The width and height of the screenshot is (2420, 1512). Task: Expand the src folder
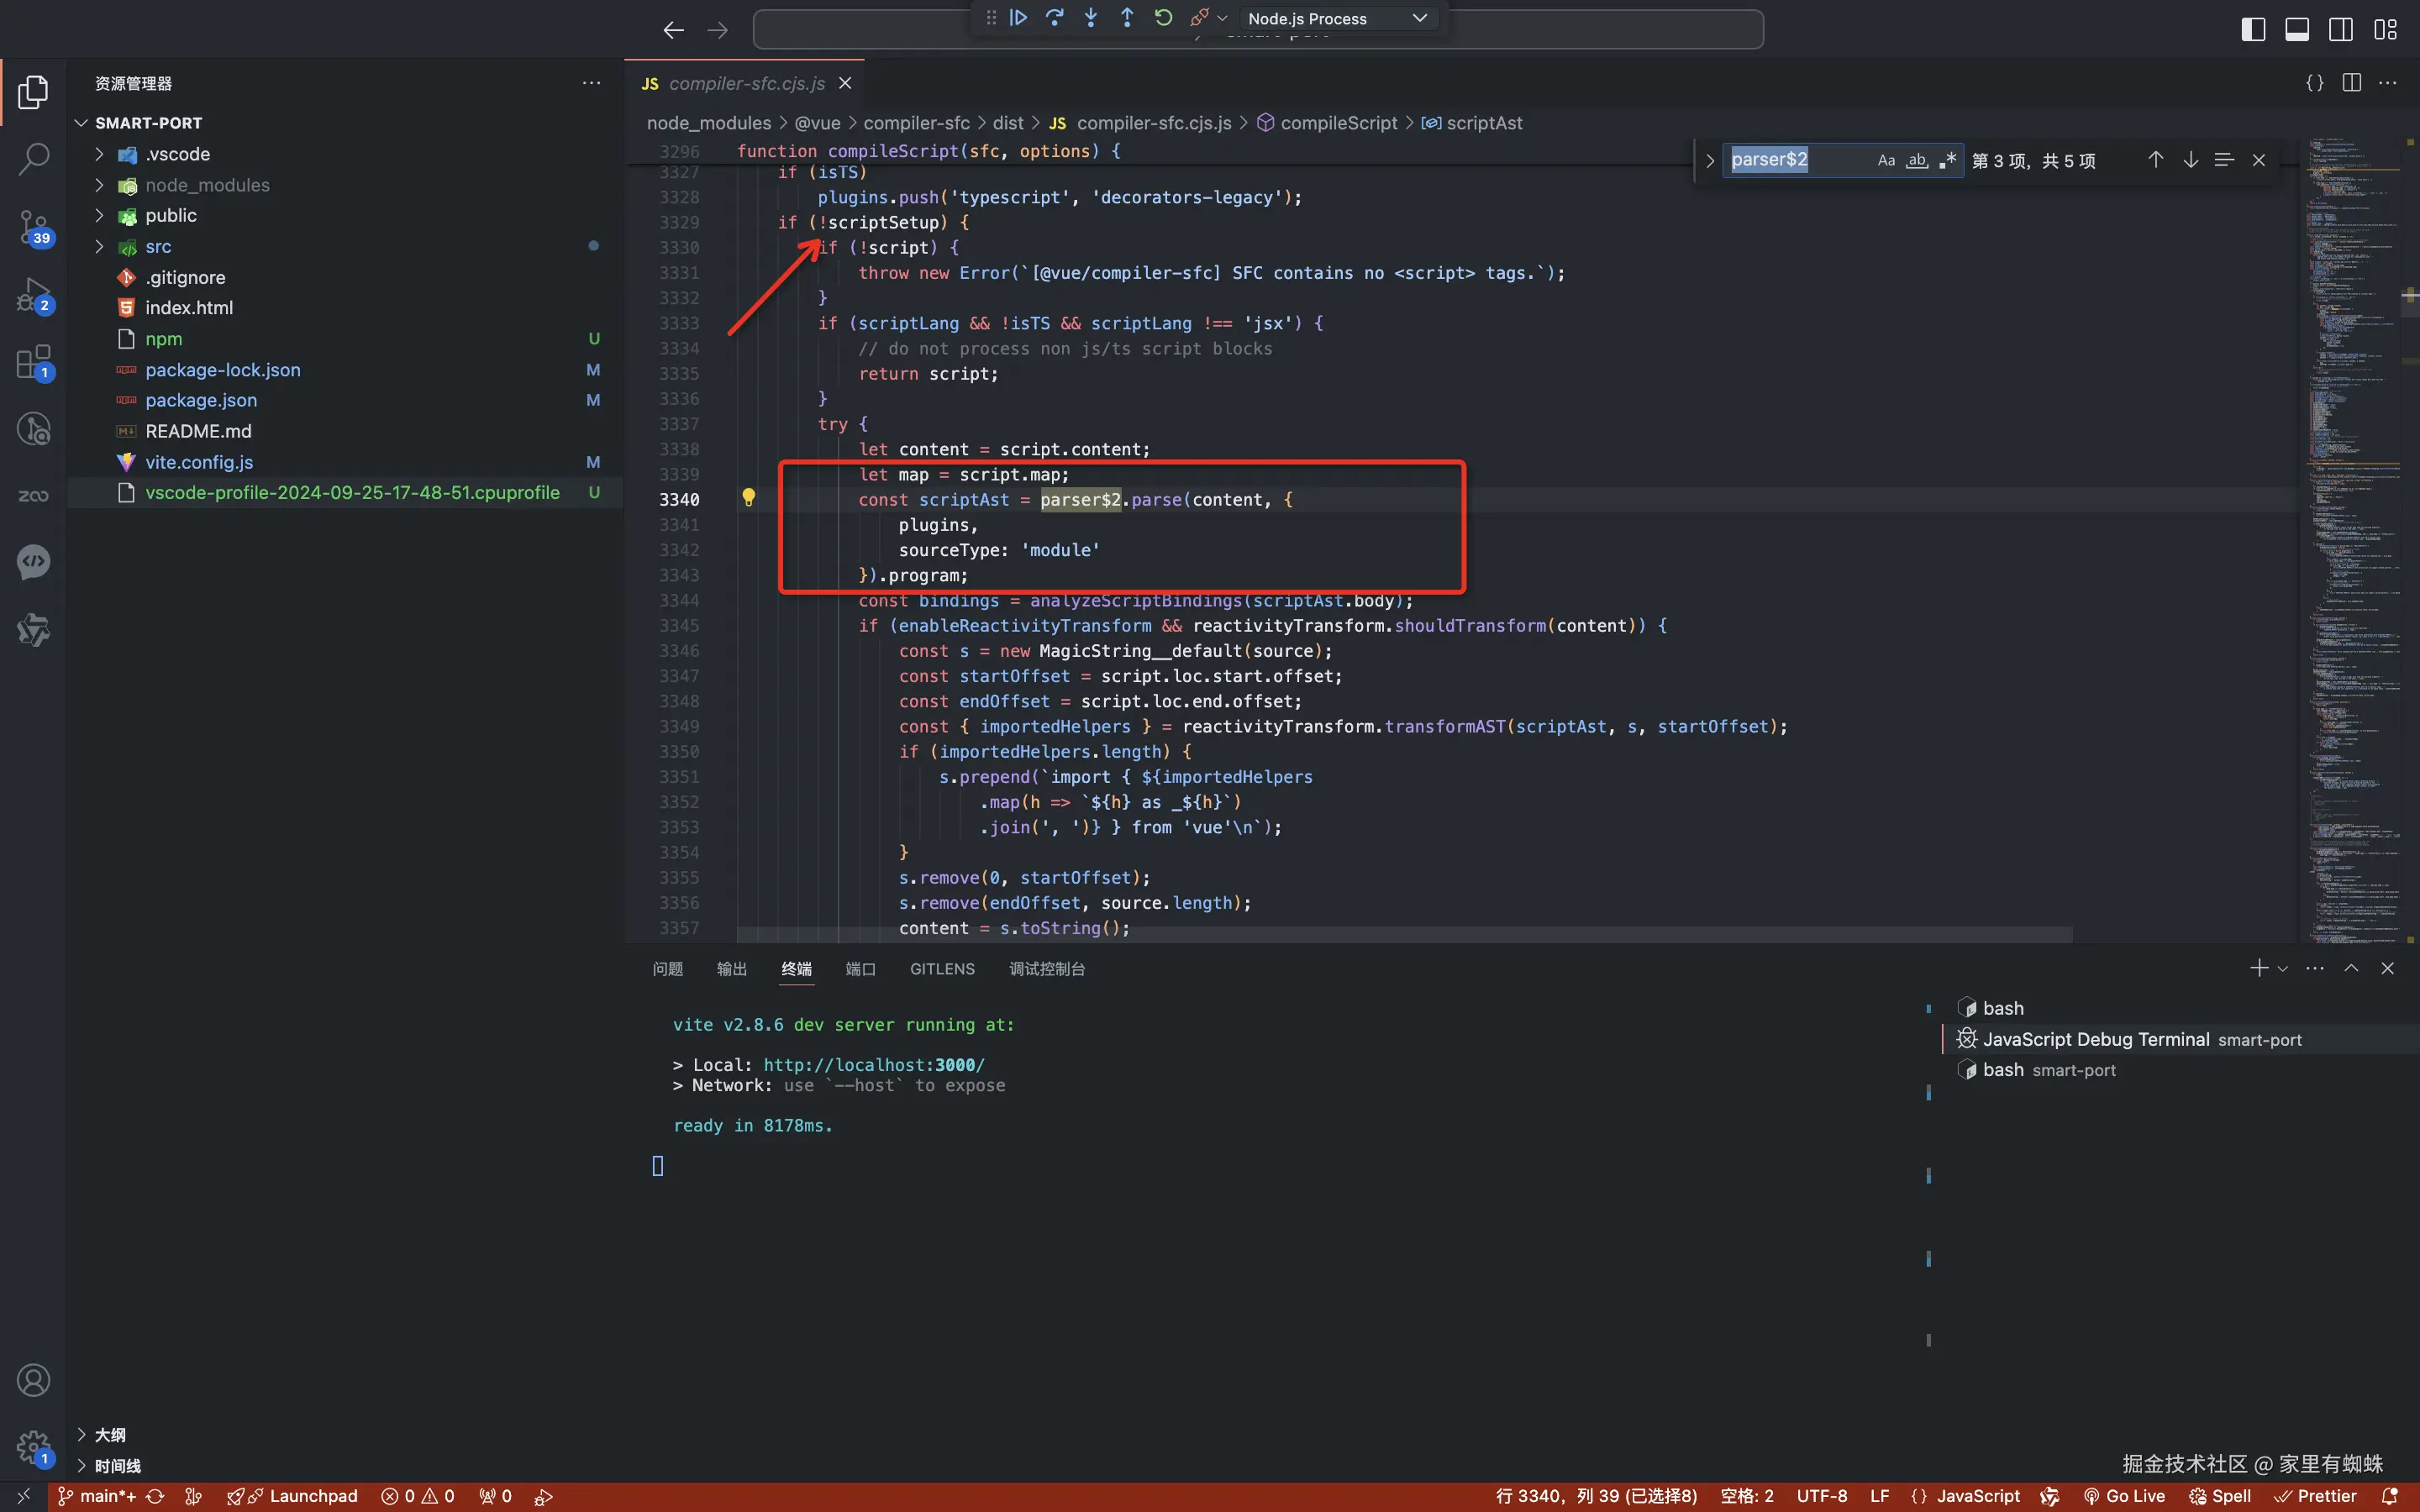(x=158, y=246)
